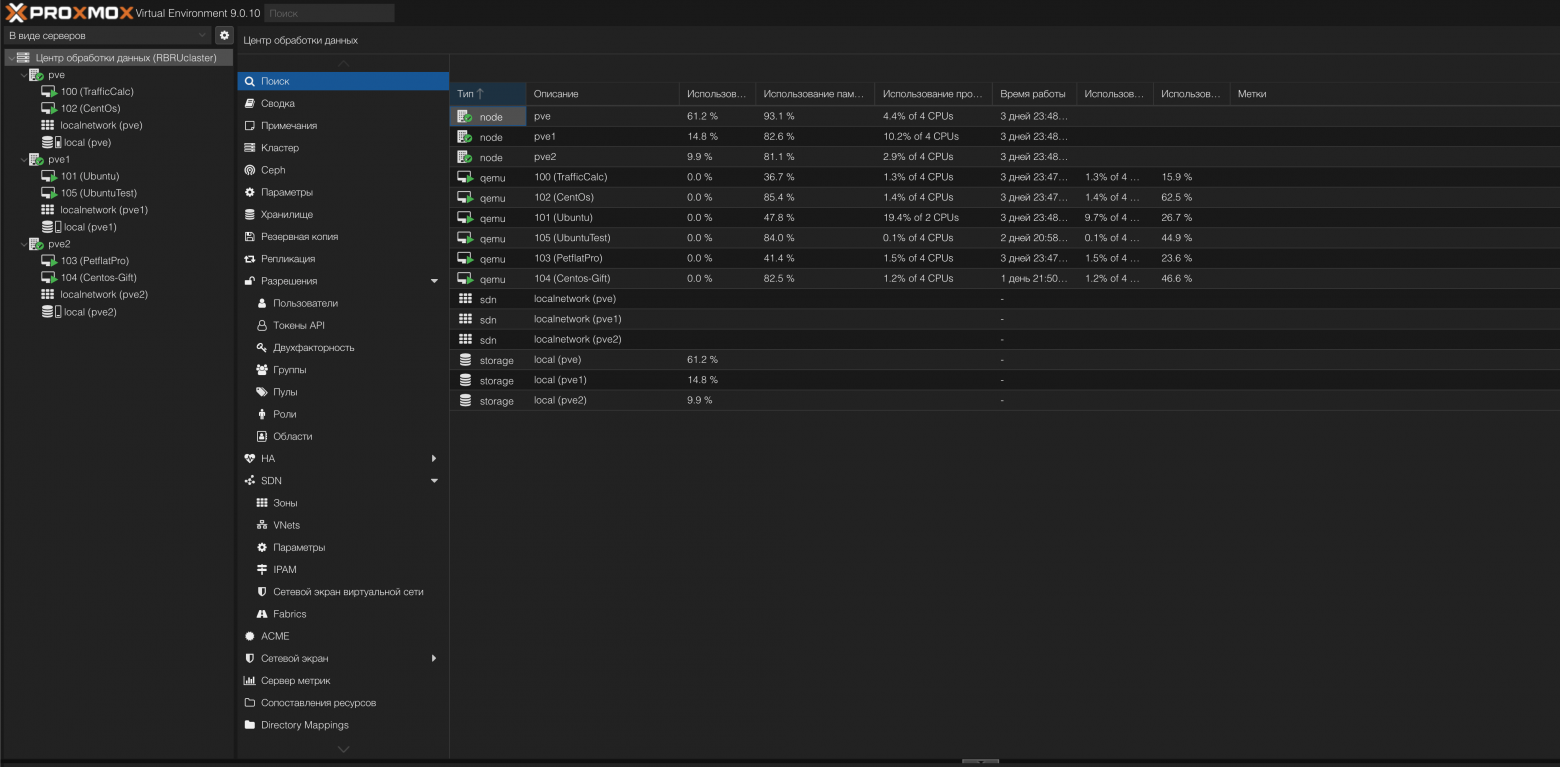Click the Резервная копия backup icon

click(x=250, y=237)
